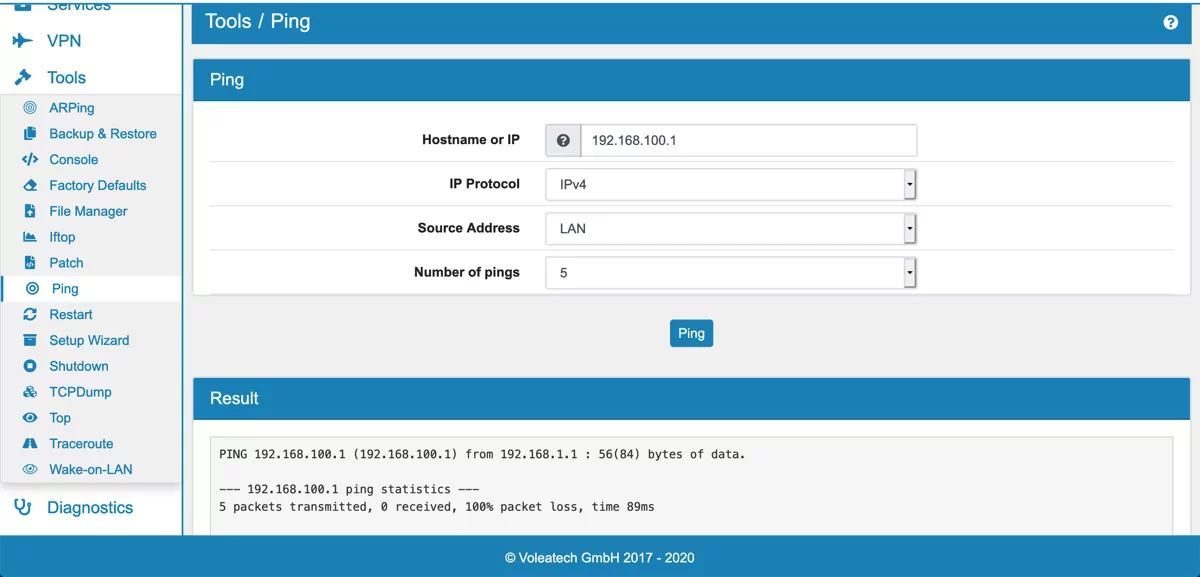This screenshot has width=1200, height=577.
Task: Click the Iftop chart icon
Action: click(x=30, y=238)
